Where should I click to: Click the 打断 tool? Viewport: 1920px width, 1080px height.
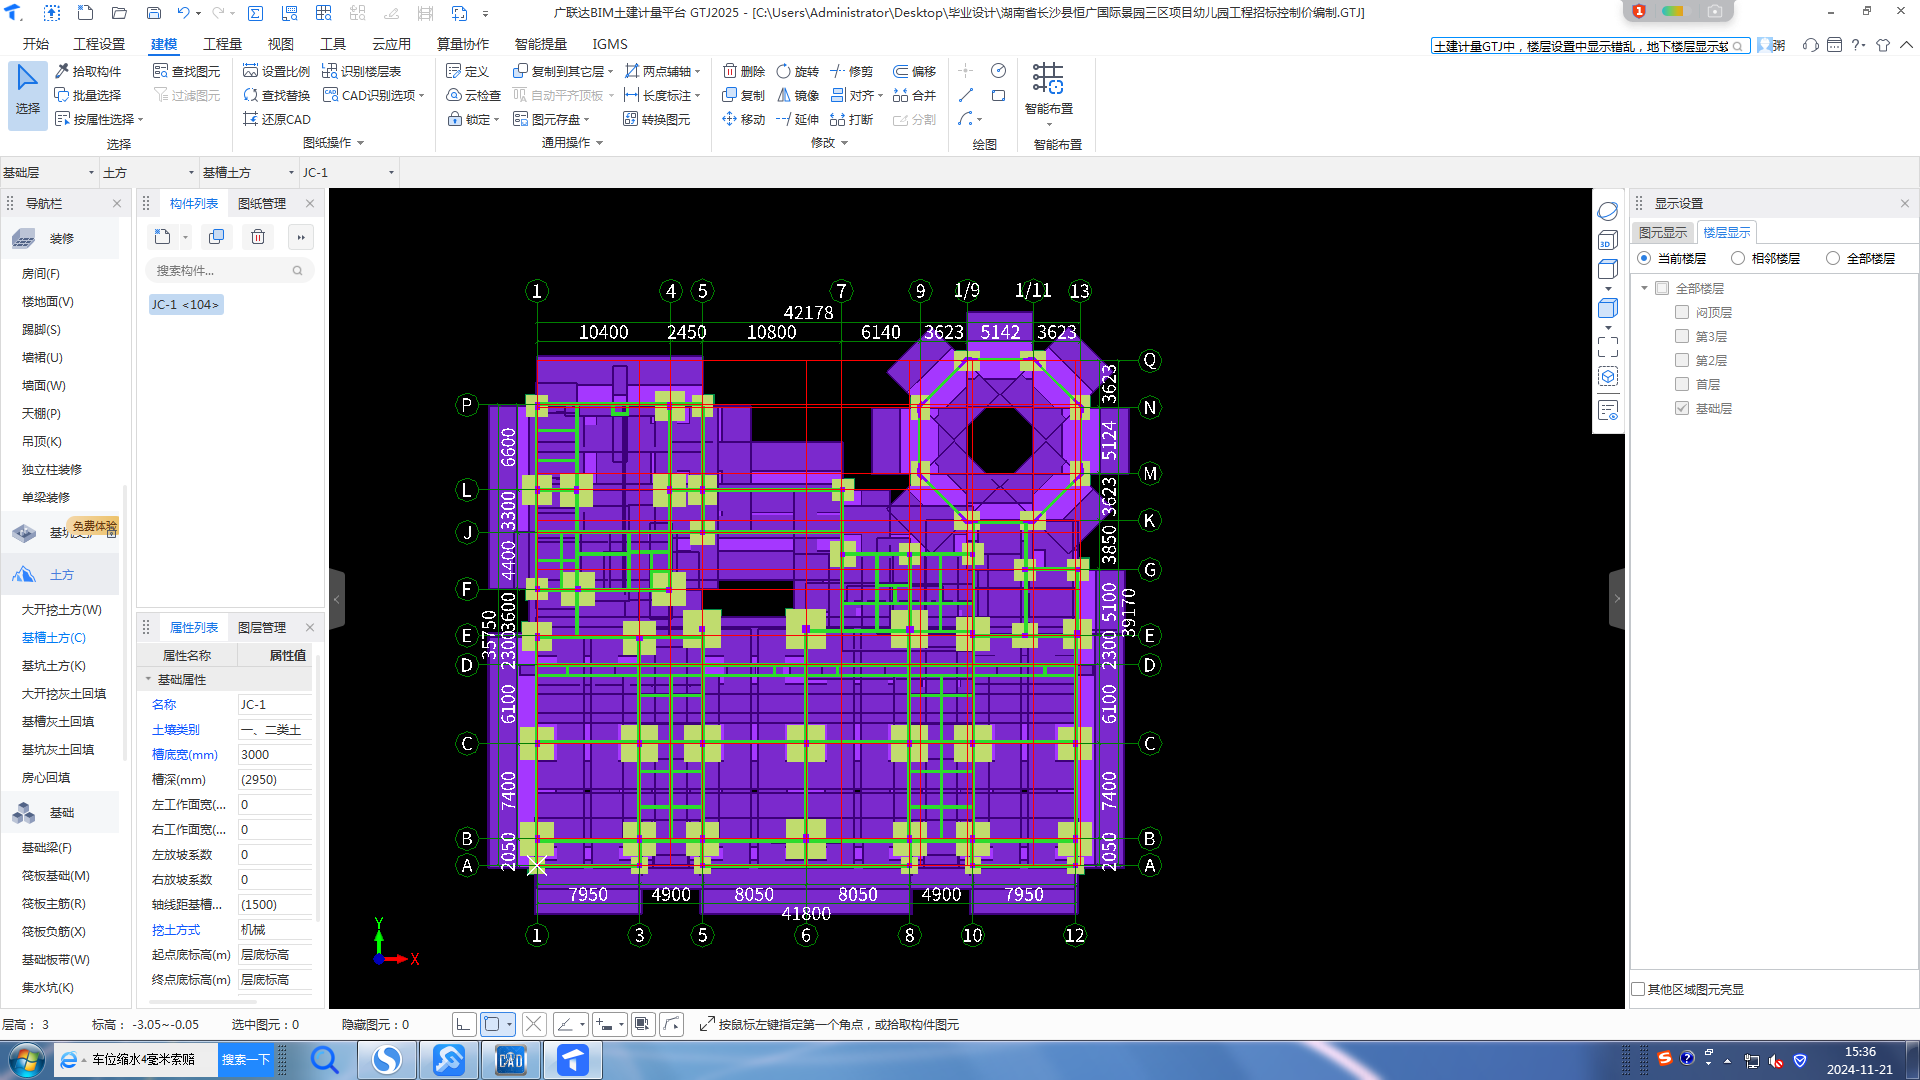[x=852, y=119]
